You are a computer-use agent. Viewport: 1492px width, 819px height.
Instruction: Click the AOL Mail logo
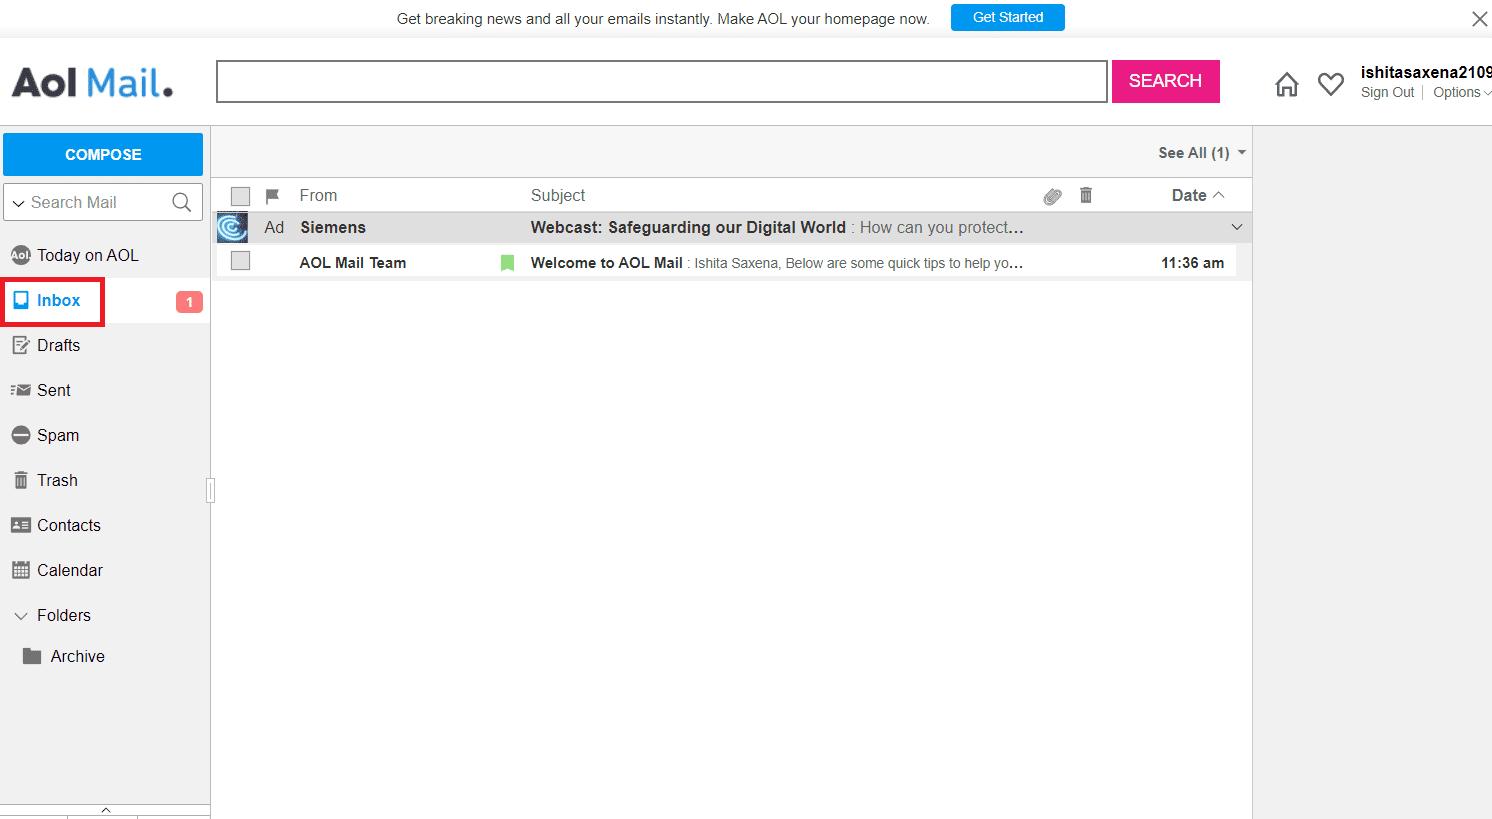click(91, 82)
